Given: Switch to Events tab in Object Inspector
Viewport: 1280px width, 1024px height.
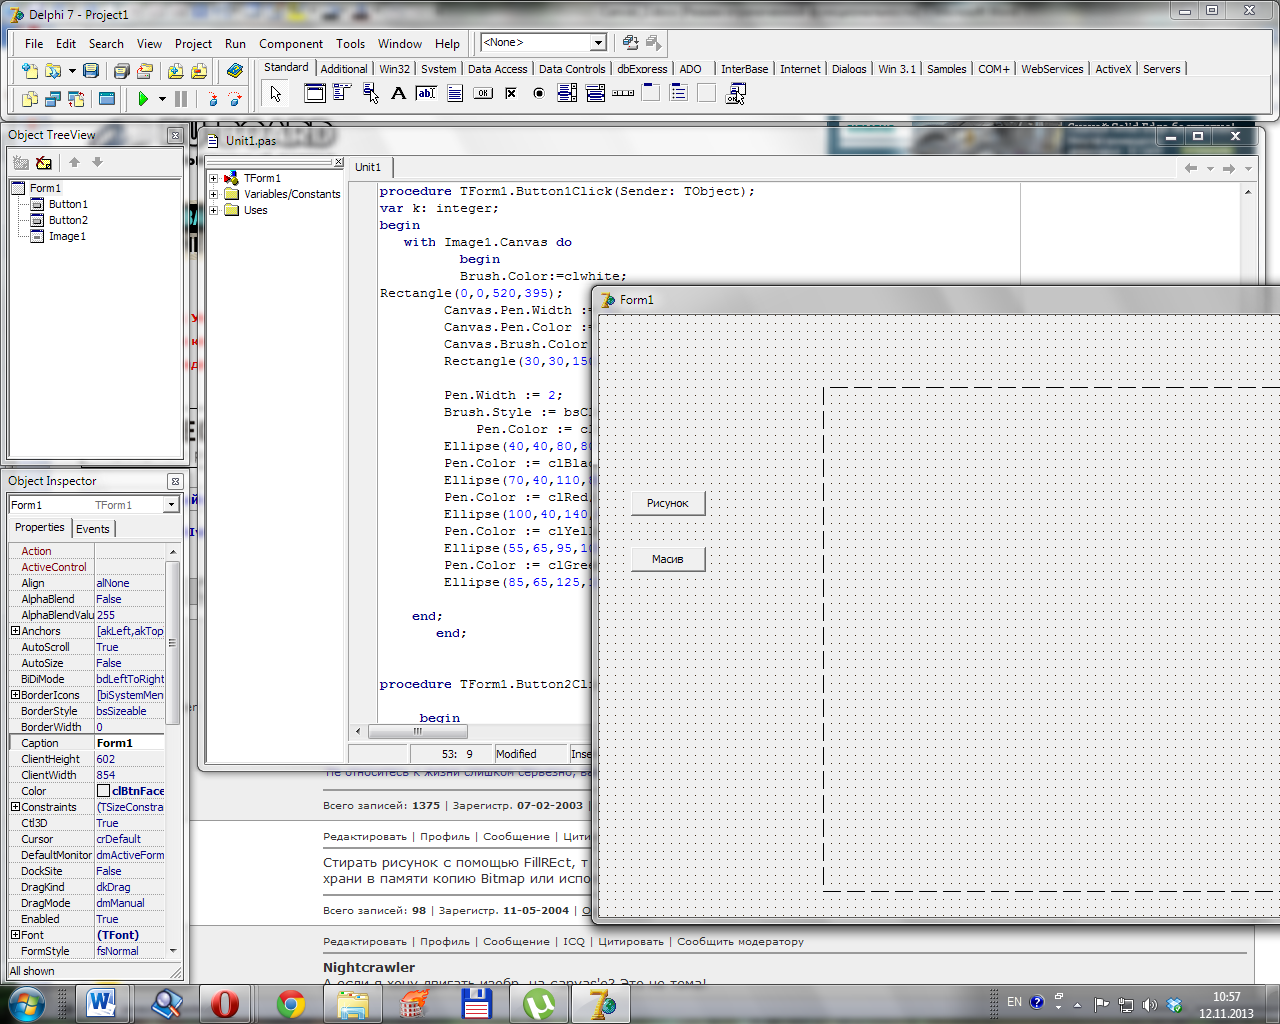Looking at the screenshot, I should click(x=93, y=529).
